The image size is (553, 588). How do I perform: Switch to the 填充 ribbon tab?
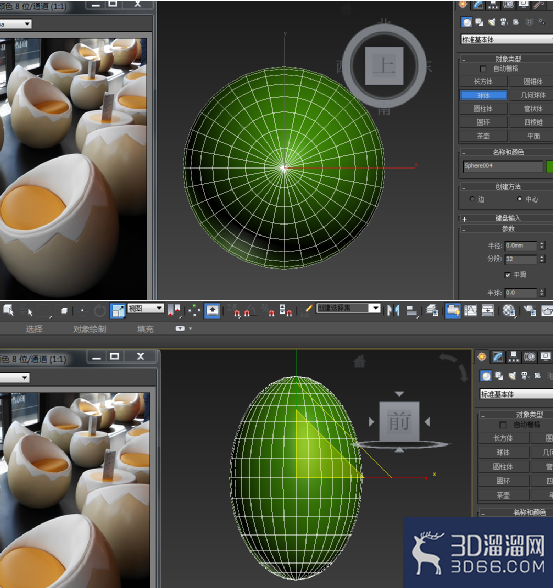click(x=145, y=329)
